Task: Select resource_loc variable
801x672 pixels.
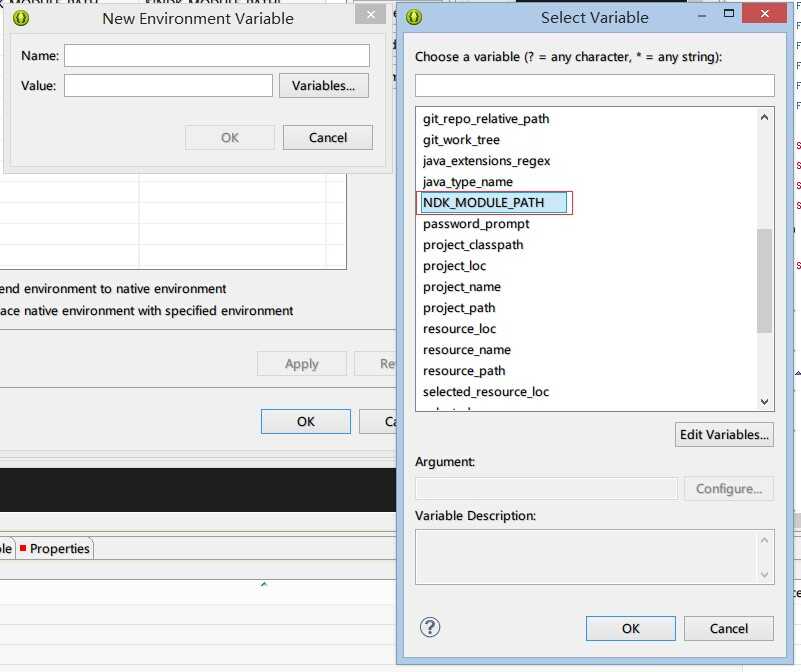Action: click(459, 329)
